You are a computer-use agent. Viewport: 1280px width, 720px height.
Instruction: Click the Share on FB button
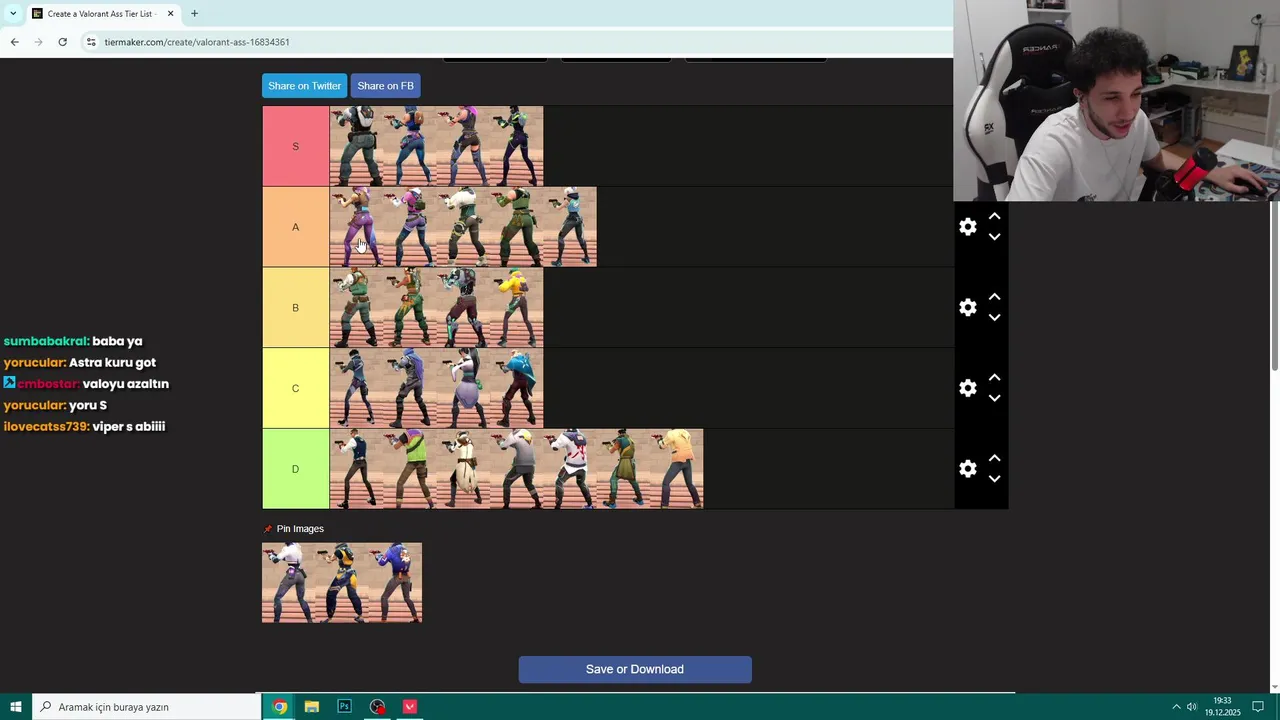(385, 86)
